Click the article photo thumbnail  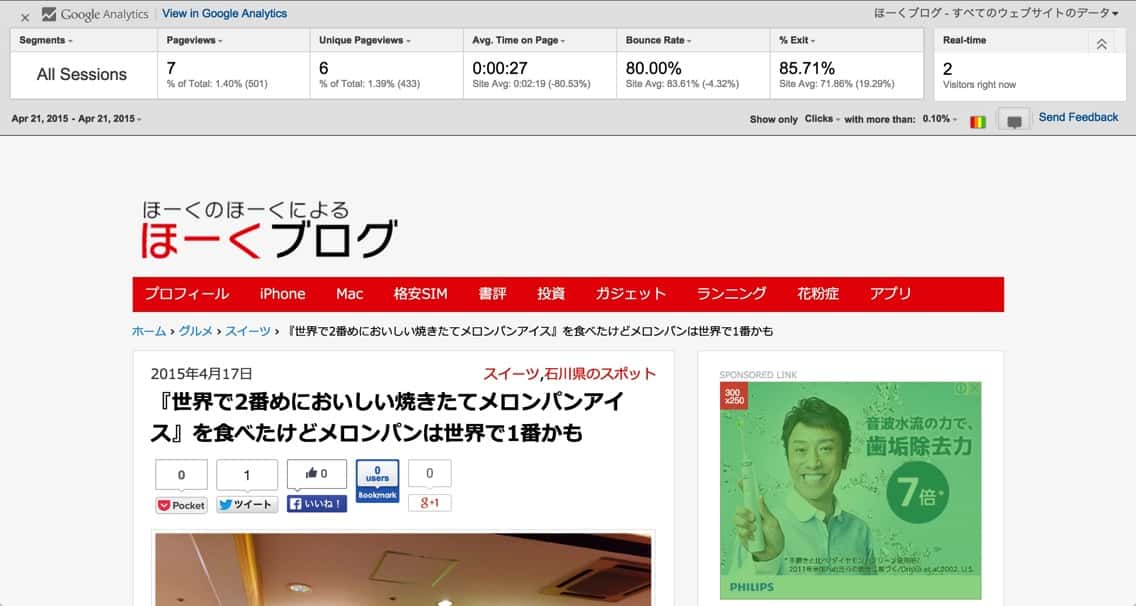[x=403, y=569]
